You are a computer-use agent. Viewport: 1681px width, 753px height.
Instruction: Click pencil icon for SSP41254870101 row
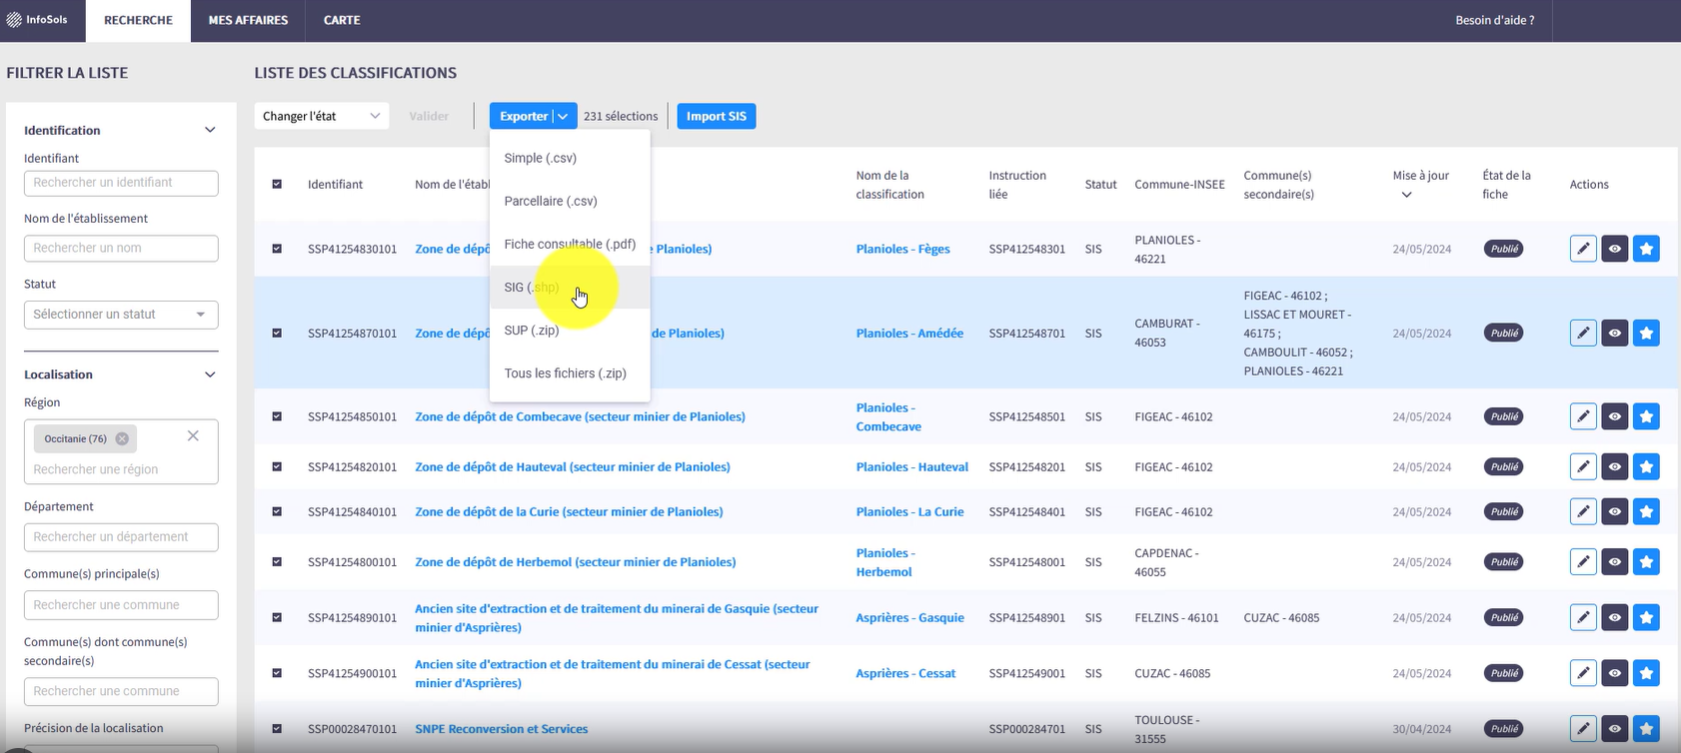pos(1583,333)
